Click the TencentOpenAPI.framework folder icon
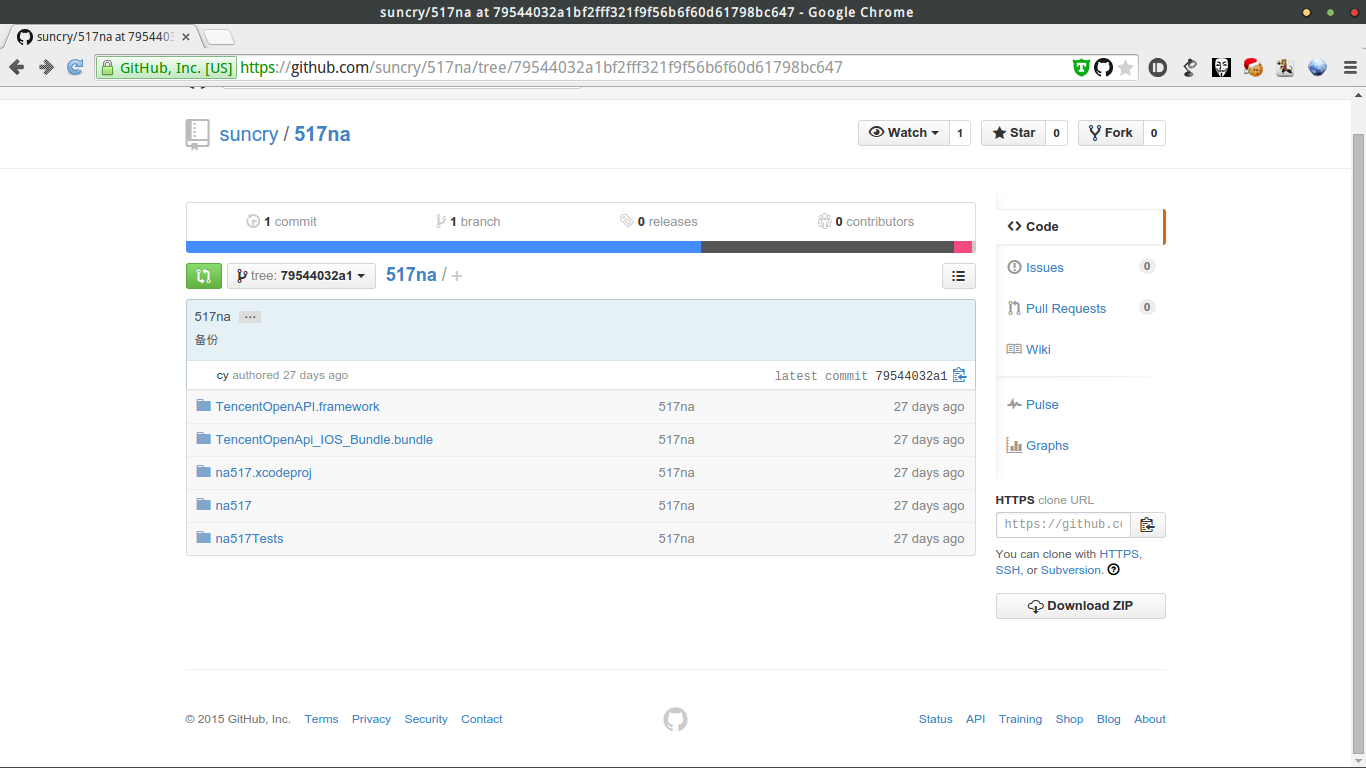Image resolution: width=1366 pixels, height=768 pixels. (204, 406)
